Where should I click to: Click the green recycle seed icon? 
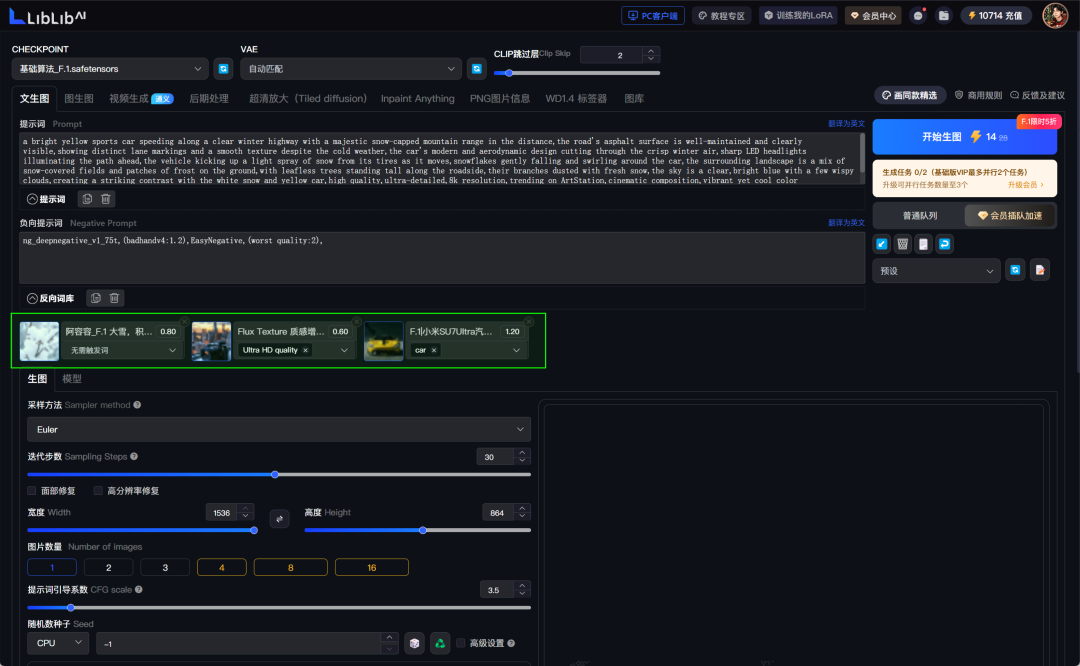coord(440,643)
